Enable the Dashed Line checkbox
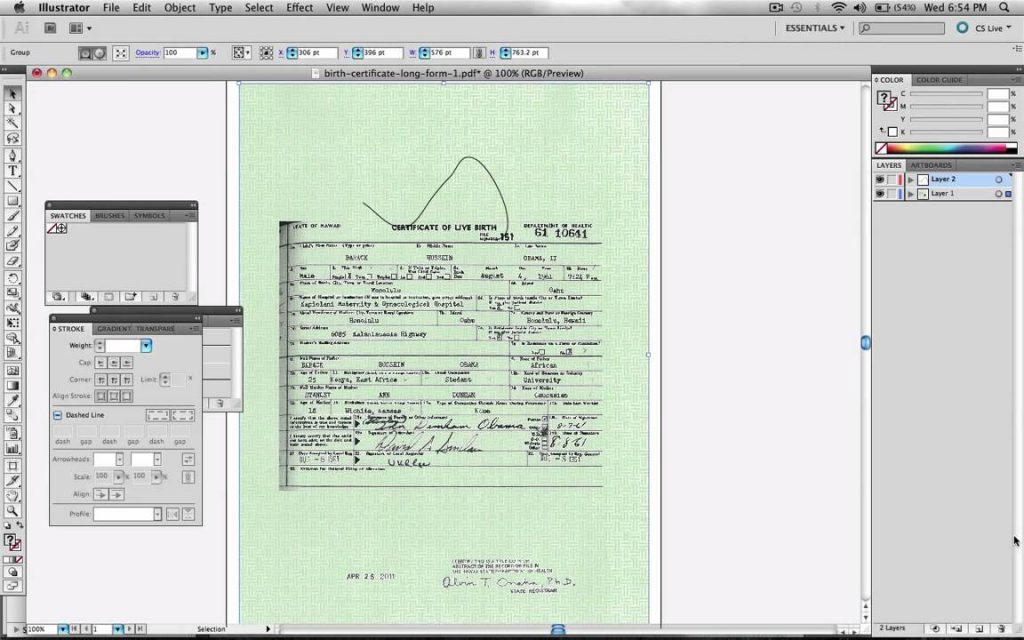Viewport: 1024px width, 640px height. [58, 415]
